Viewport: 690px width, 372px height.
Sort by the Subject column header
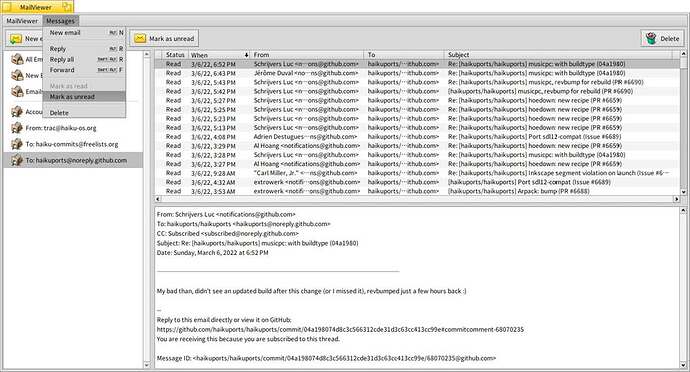click(559, 55)
